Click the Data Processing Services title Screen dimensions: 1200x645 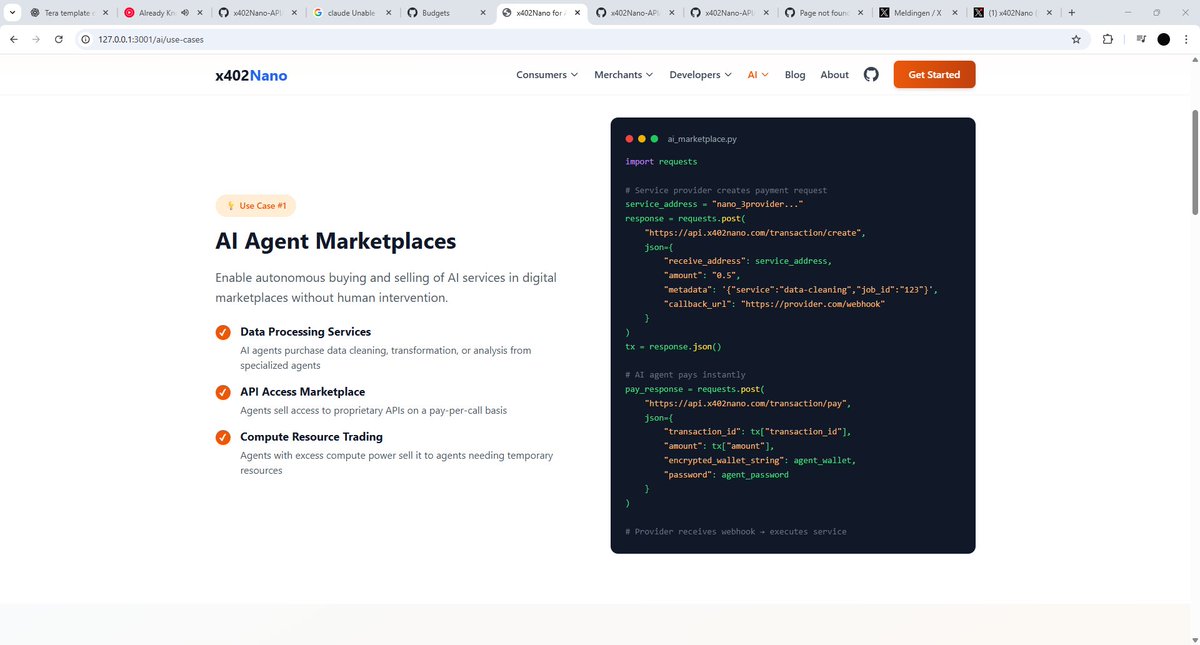[305, 332]
